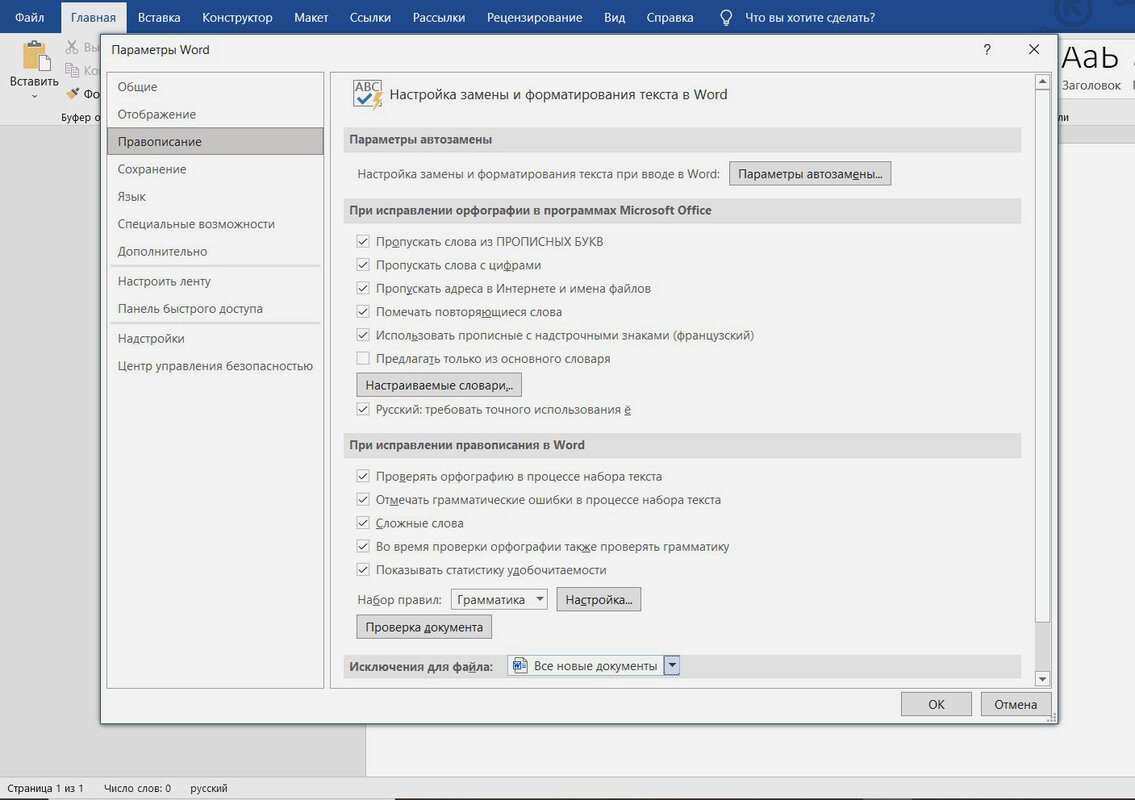The image size is (1135, 800).
Task: Open the Грамматика rule set dropdown
Action: [540, 600]
